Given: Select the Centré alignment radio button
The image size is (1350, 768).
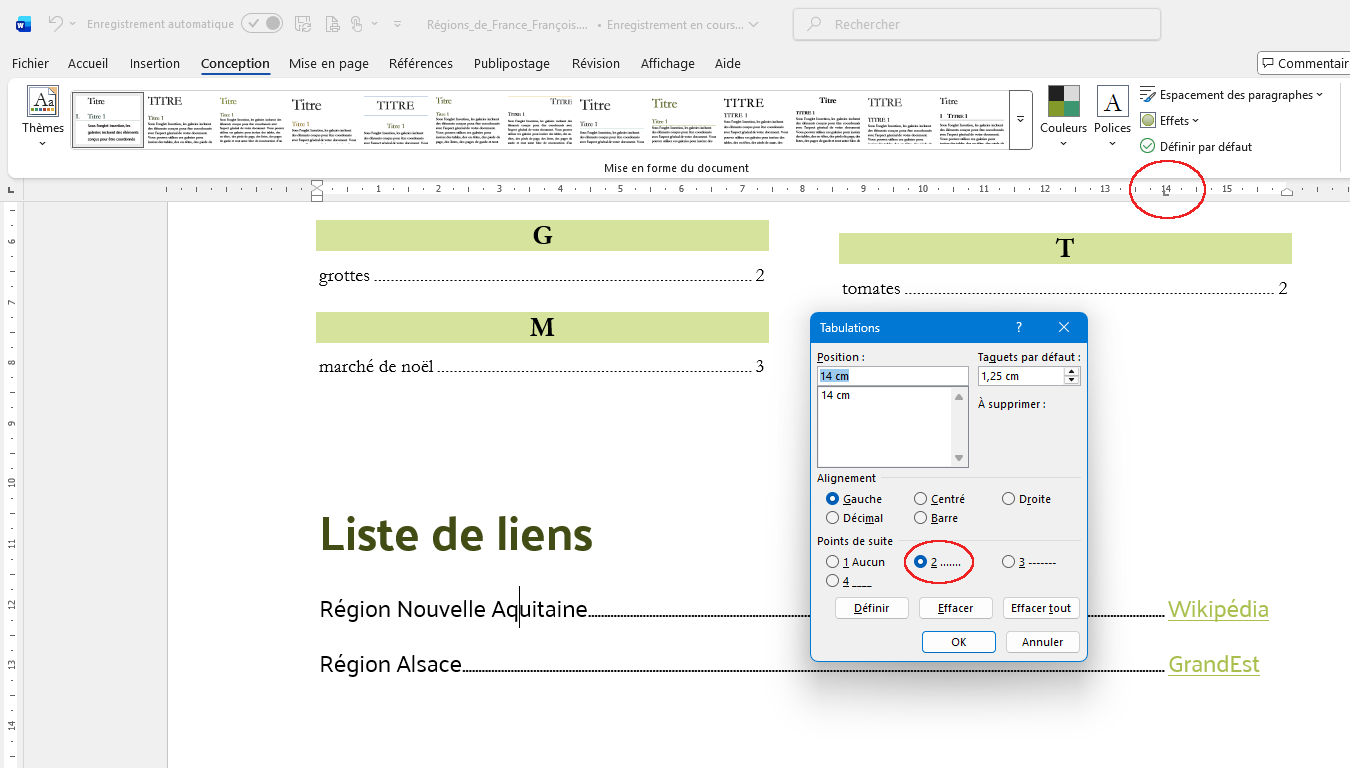Looking at the screenshot, I should [920, 499].
